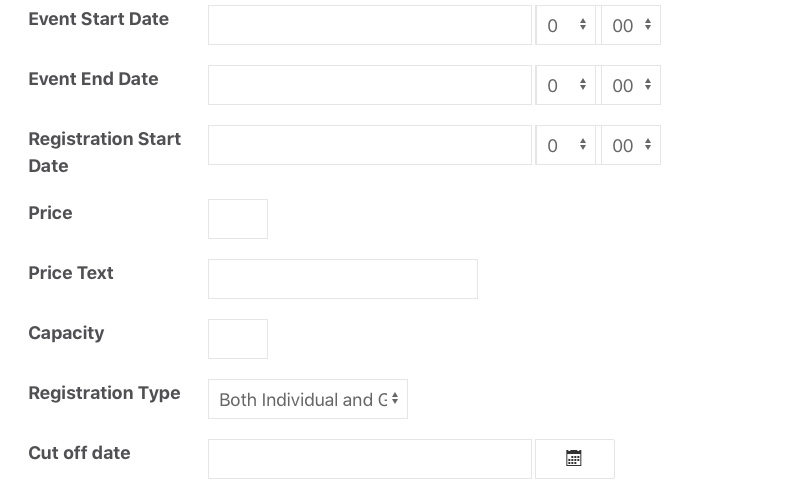
Task: Open the Registration Type dropdown
Action: (307, 399)
